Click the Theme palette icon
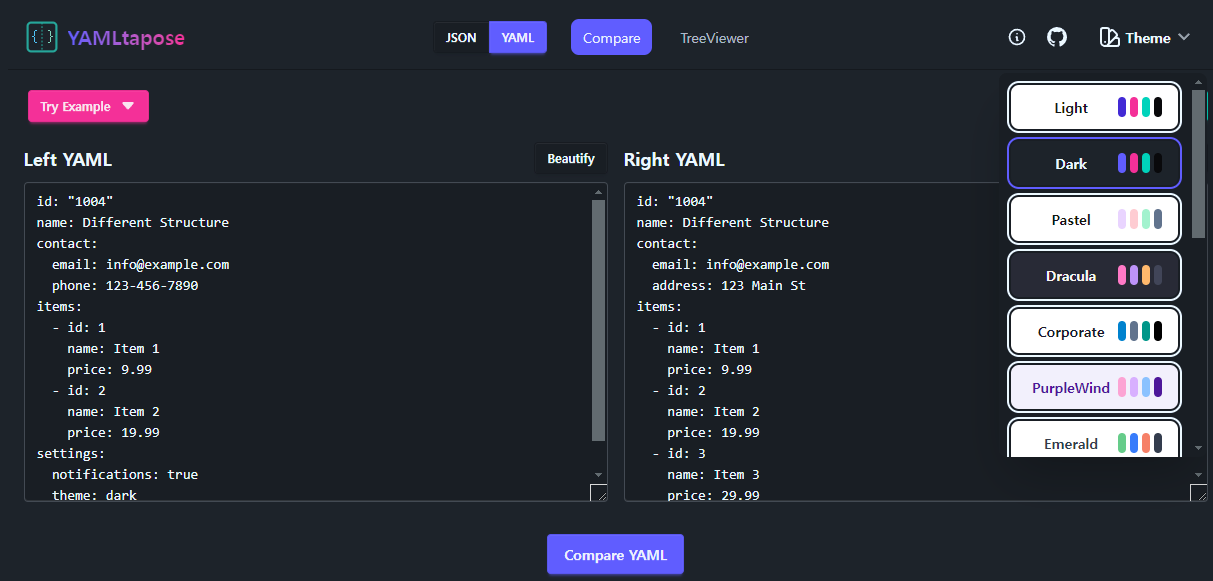Image resolution: width=1213 pixels, height=581 pixels. coord(1109,38)
